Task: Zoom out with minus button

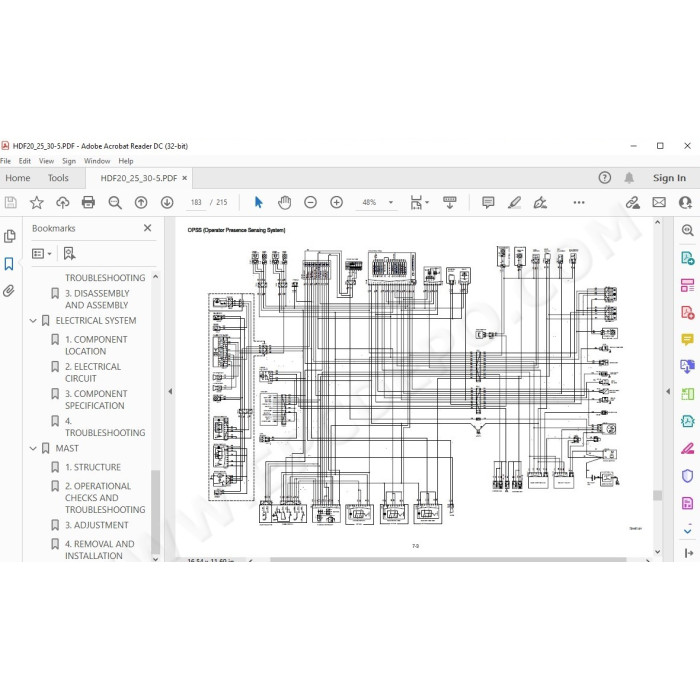Action: pos(310,203)
